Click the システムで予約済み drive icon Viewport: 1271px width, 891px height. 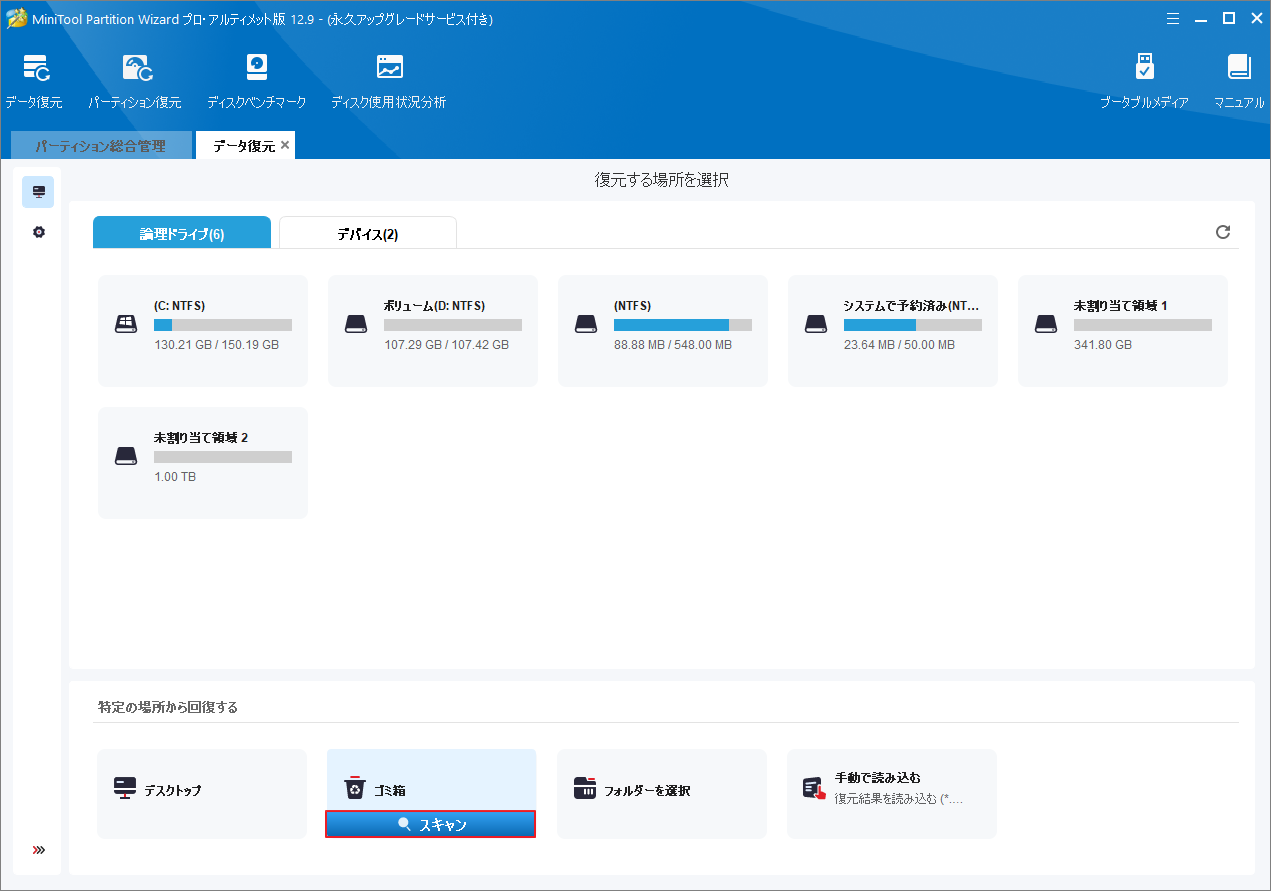(816, 324)
